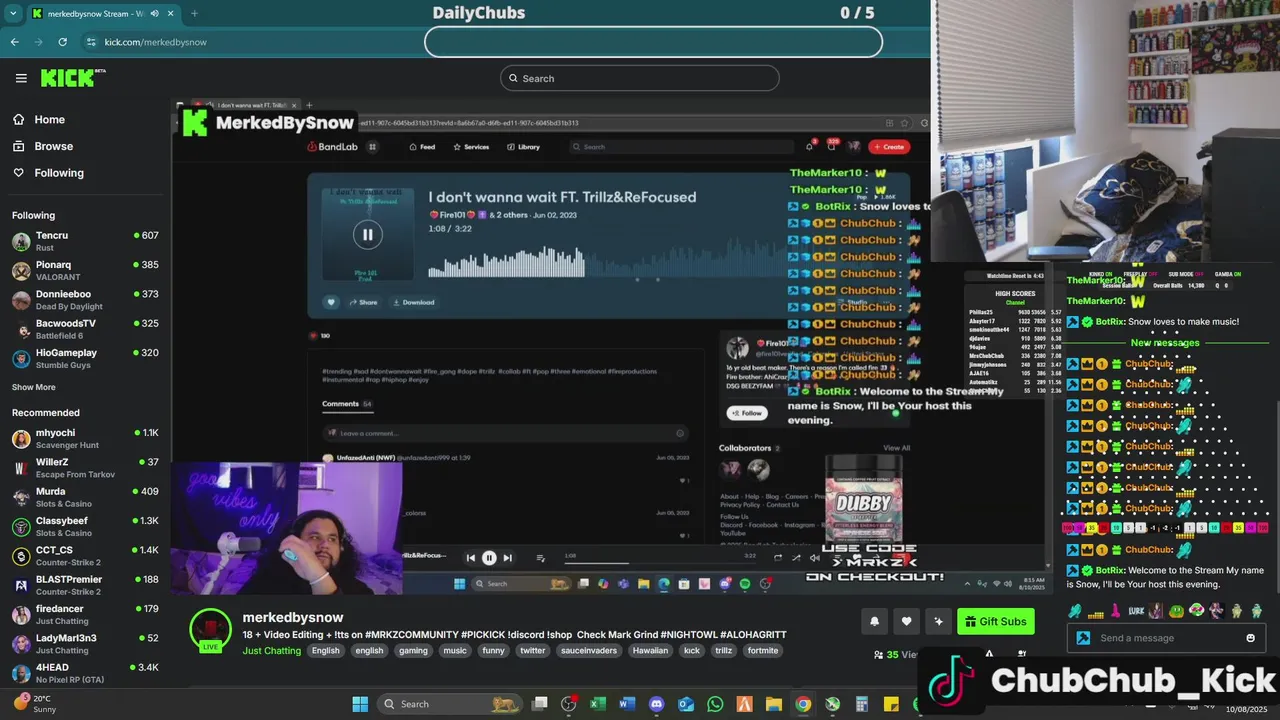
Task: Click BandLab red Create button
Action: pos(889,147)
